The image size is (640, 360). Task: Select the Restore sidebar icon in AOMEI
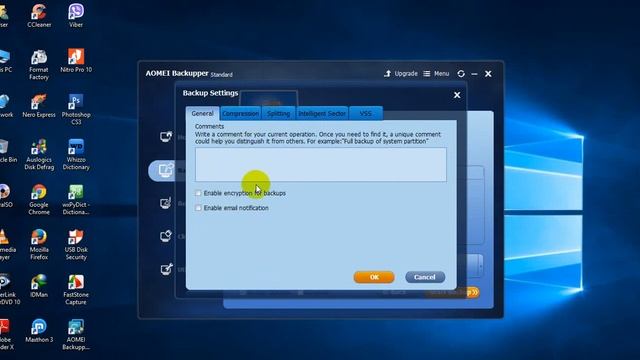point(166,203)
